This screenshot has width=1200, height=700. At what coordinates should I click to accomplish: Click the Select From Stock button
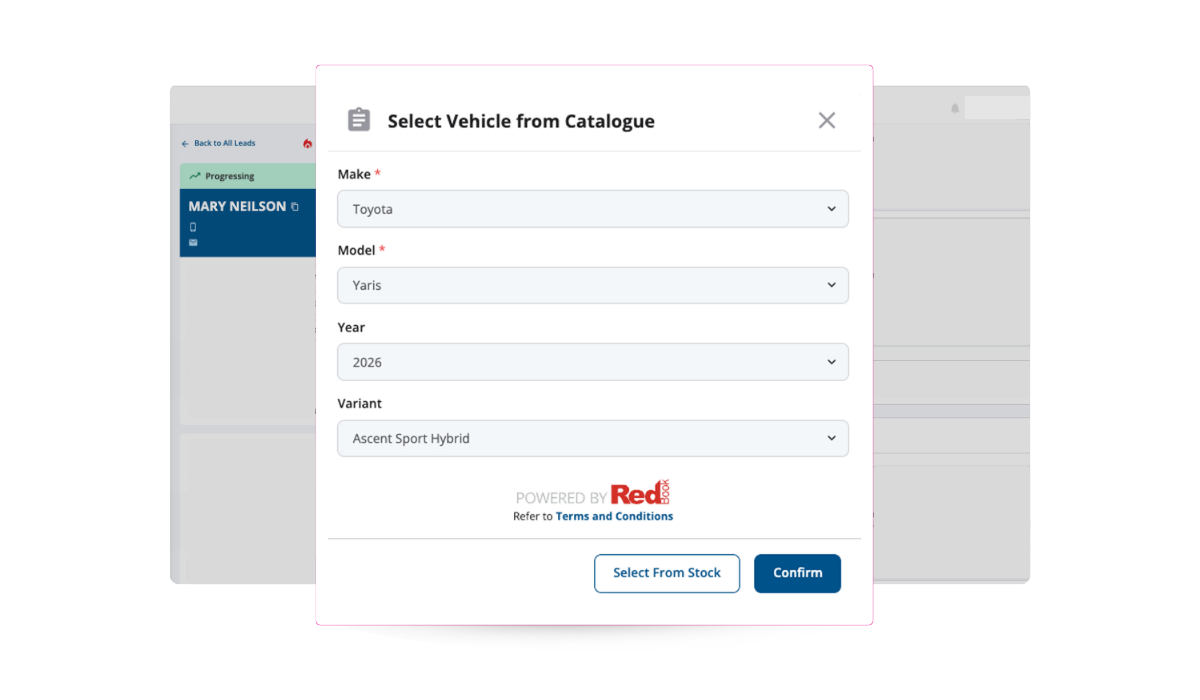click(x=667, y=573)
